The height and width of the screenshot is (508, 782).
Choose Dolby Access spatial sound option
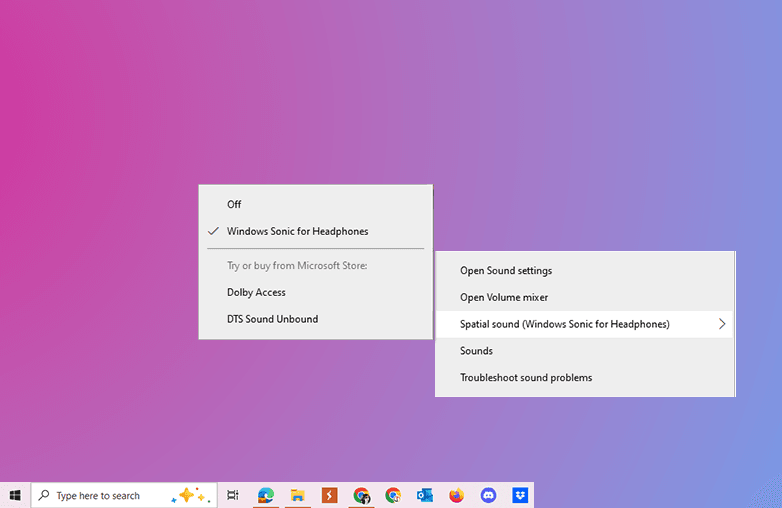click(316, 292)
